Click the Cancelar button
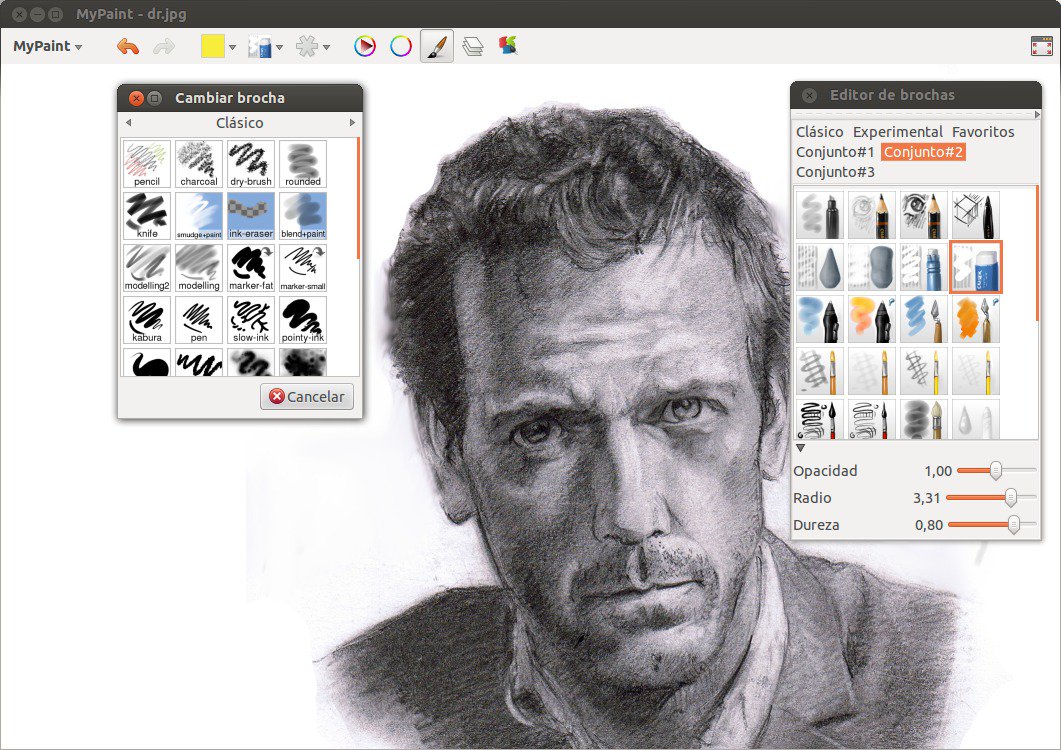The width and height of the screenshot is (1061, 750). click(307, 397)
